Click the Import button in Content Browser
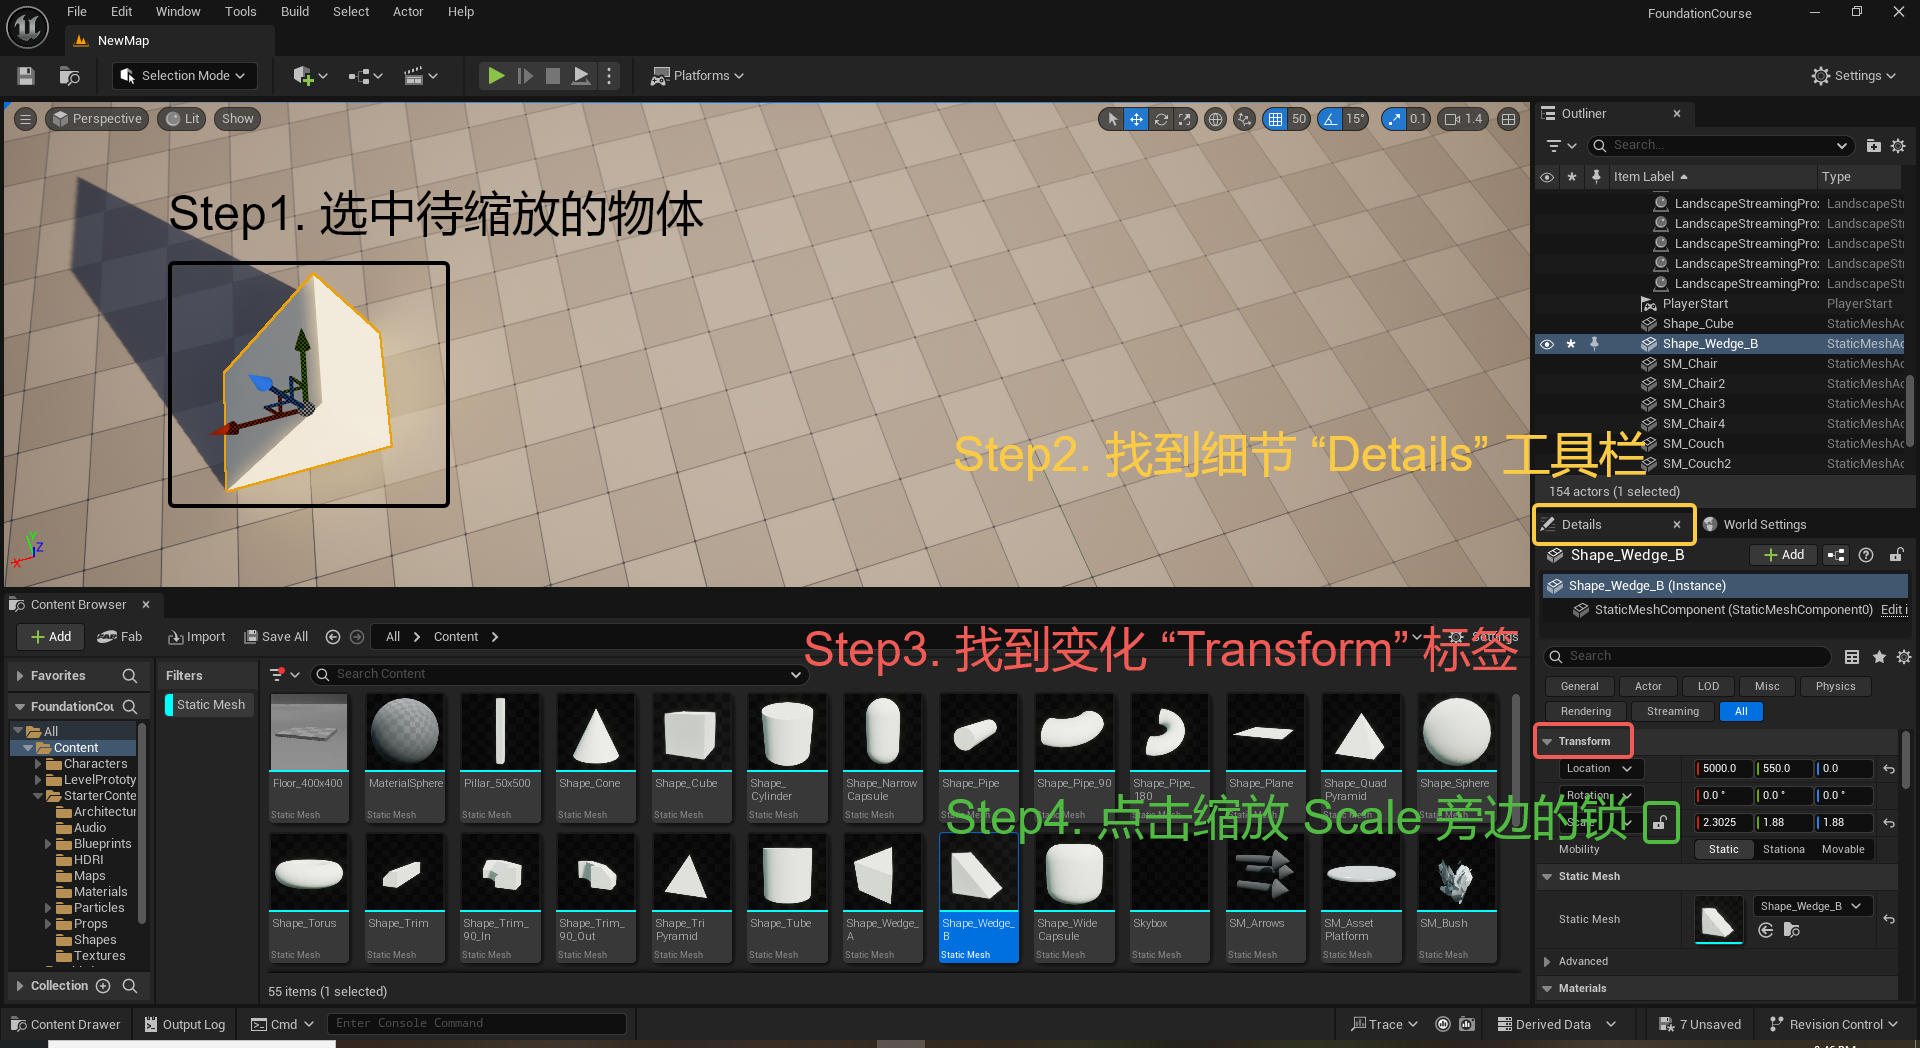 point(196,637)
